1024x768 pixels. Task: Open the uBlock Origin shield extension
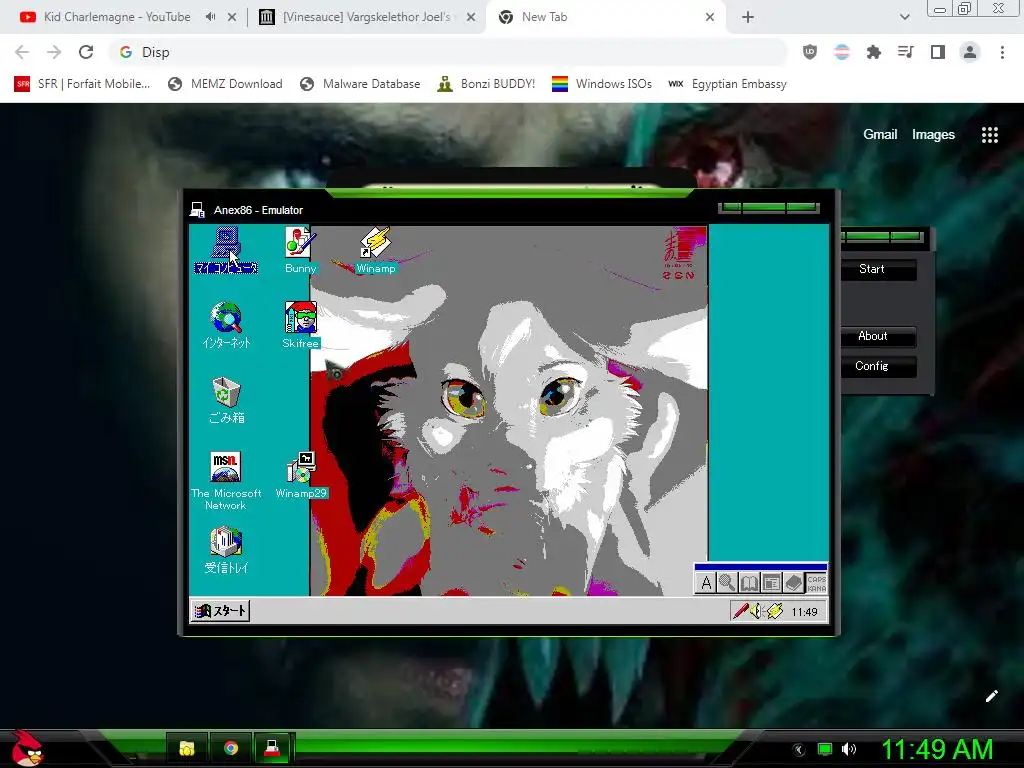point(810,52)
